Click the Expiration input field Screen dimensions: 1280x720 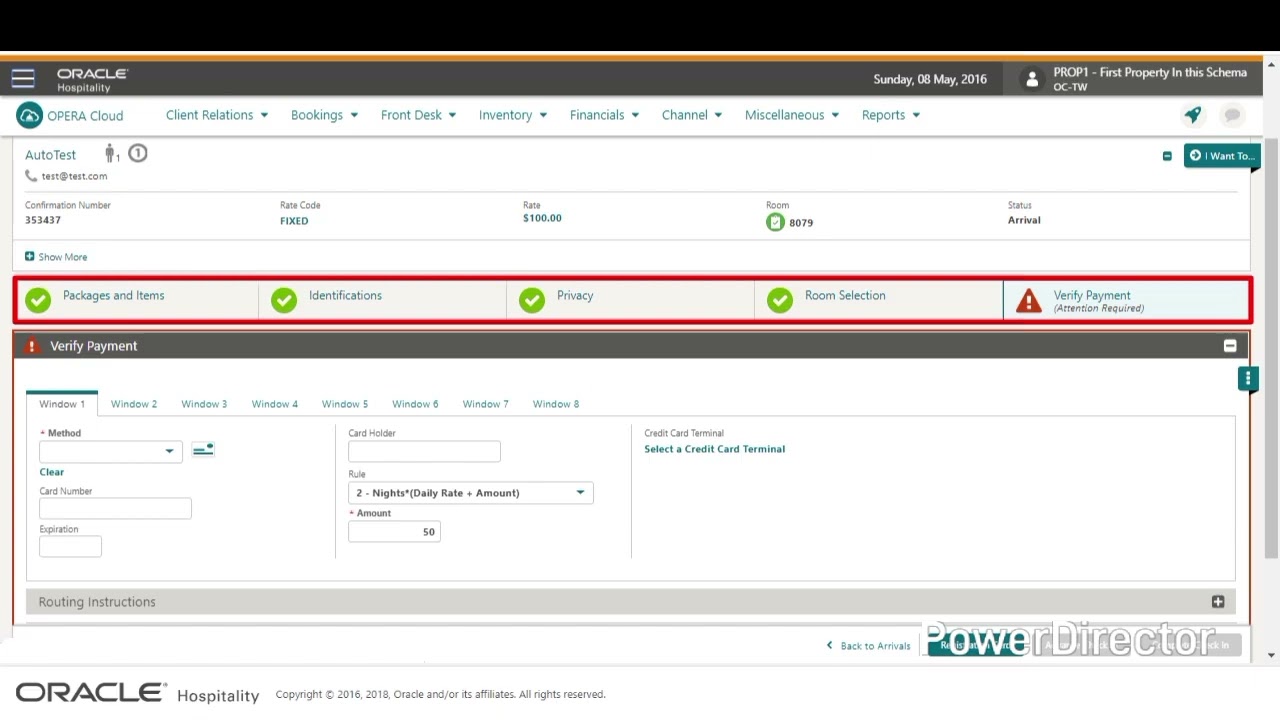pyautogui.click(x=70, y=546)
